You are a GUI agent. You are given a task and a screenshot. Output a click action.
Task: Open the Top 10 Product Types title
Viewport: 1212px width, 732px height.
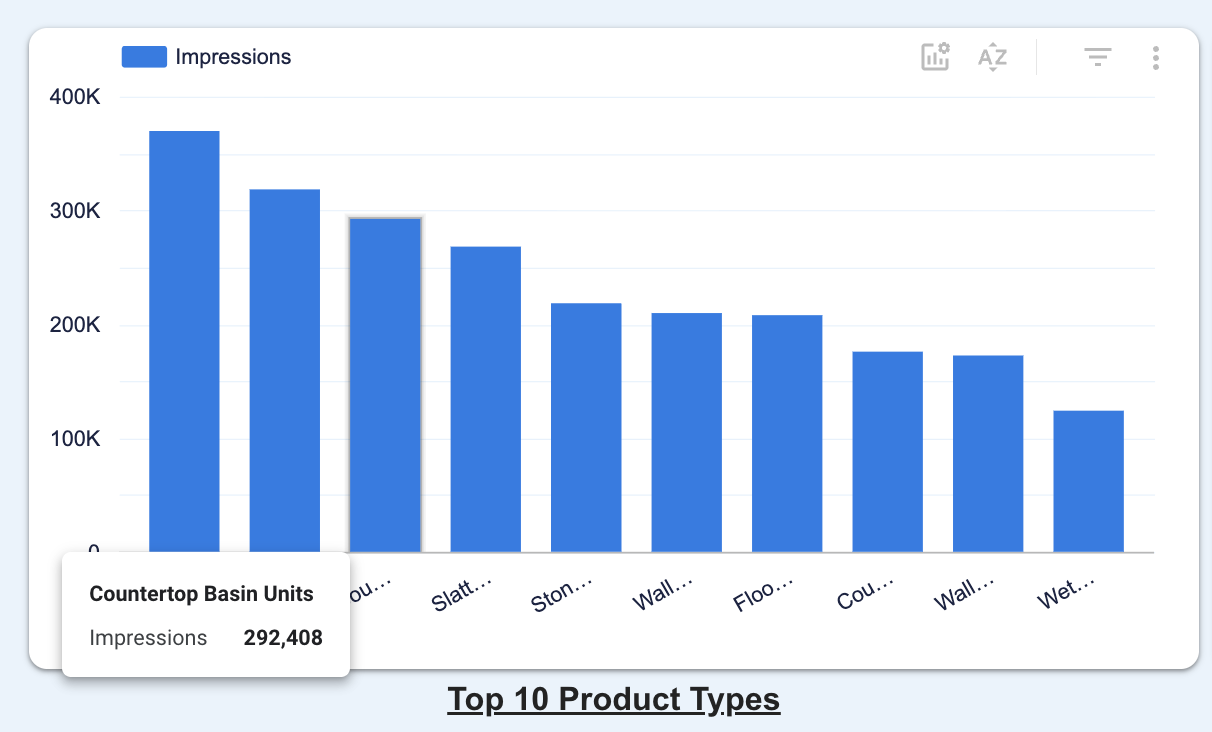pos(613,699)
